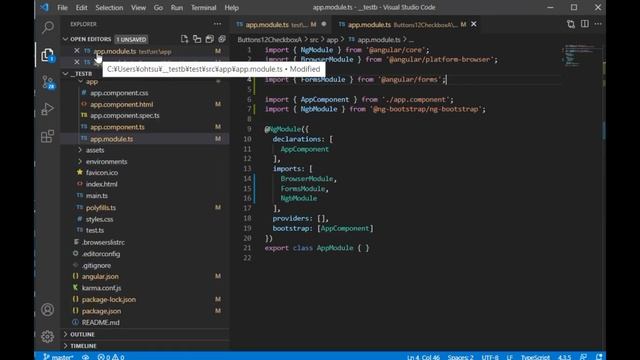
Task: Click the code minimap preview
Action: (x=582, y=56)
